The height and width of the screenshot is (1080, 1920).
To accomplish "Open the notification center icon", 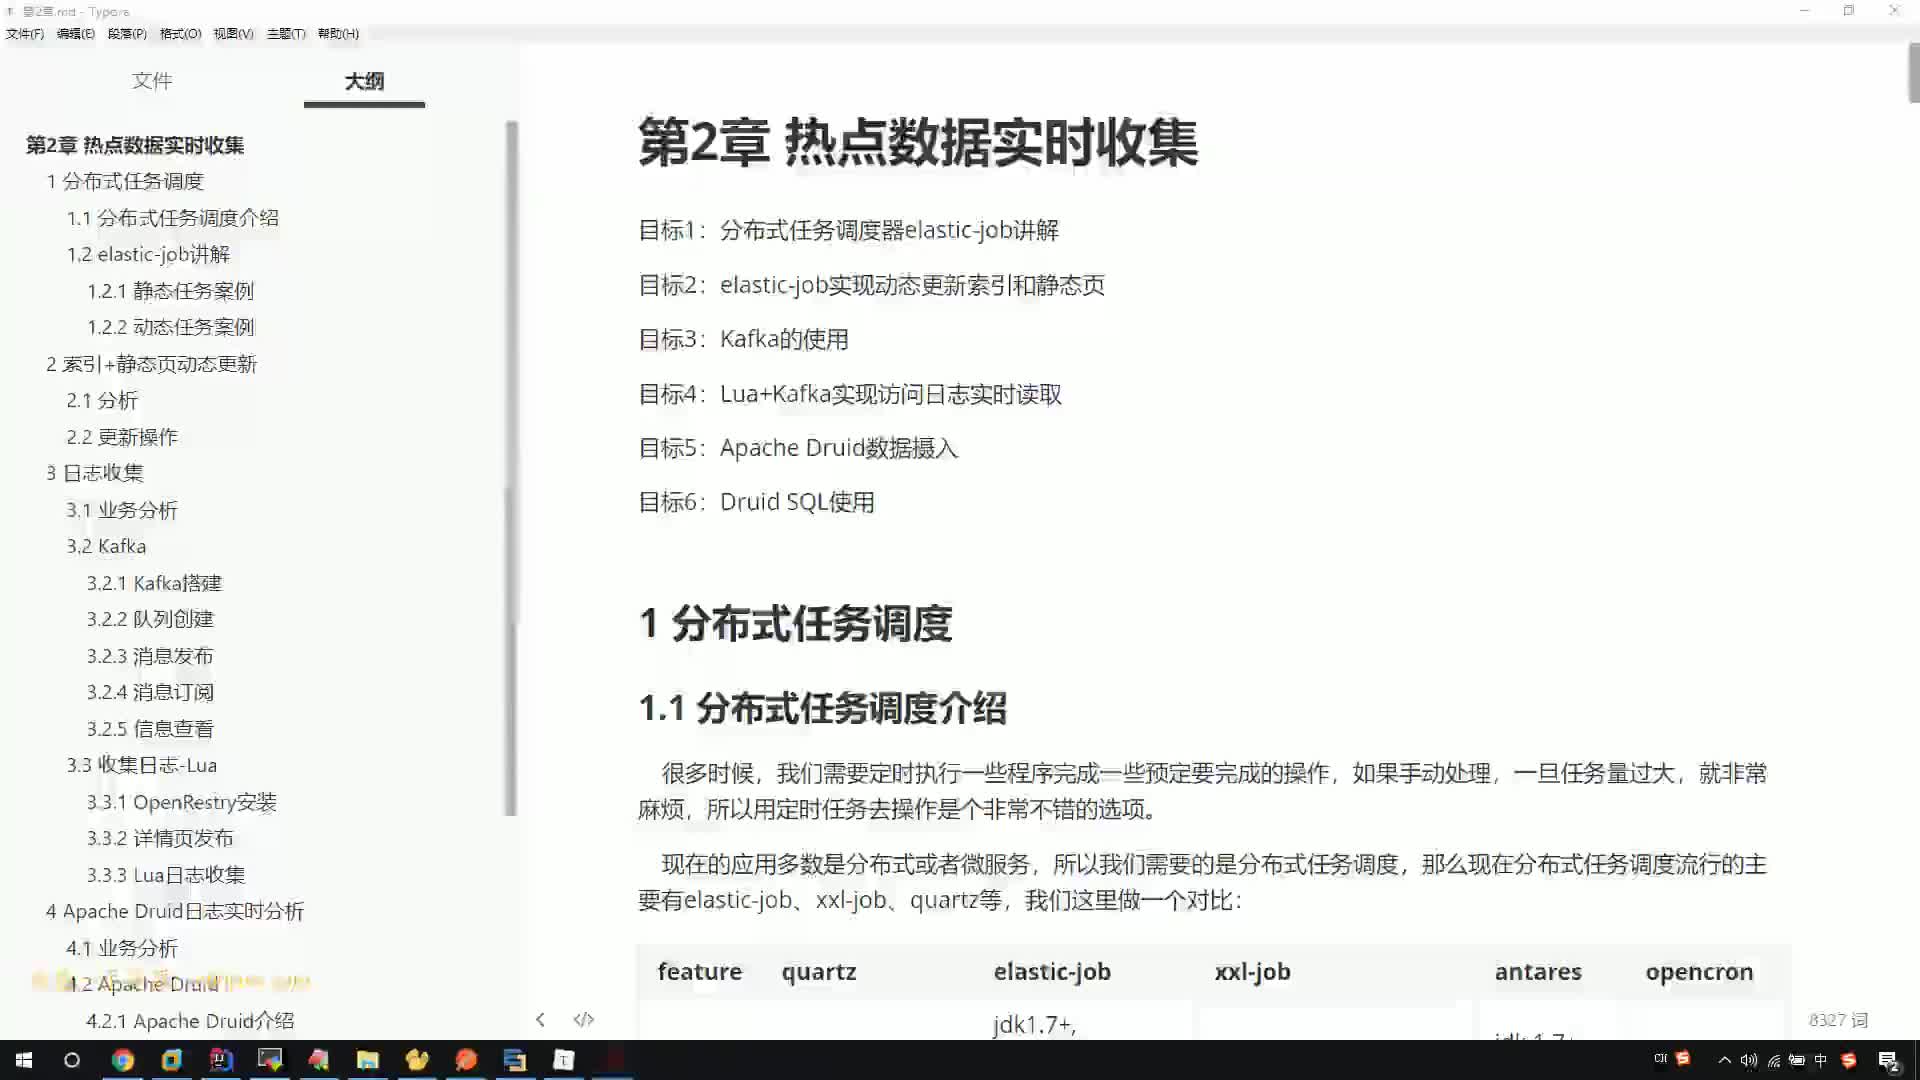I will pyautogui.click(x=1888, y=1061).
